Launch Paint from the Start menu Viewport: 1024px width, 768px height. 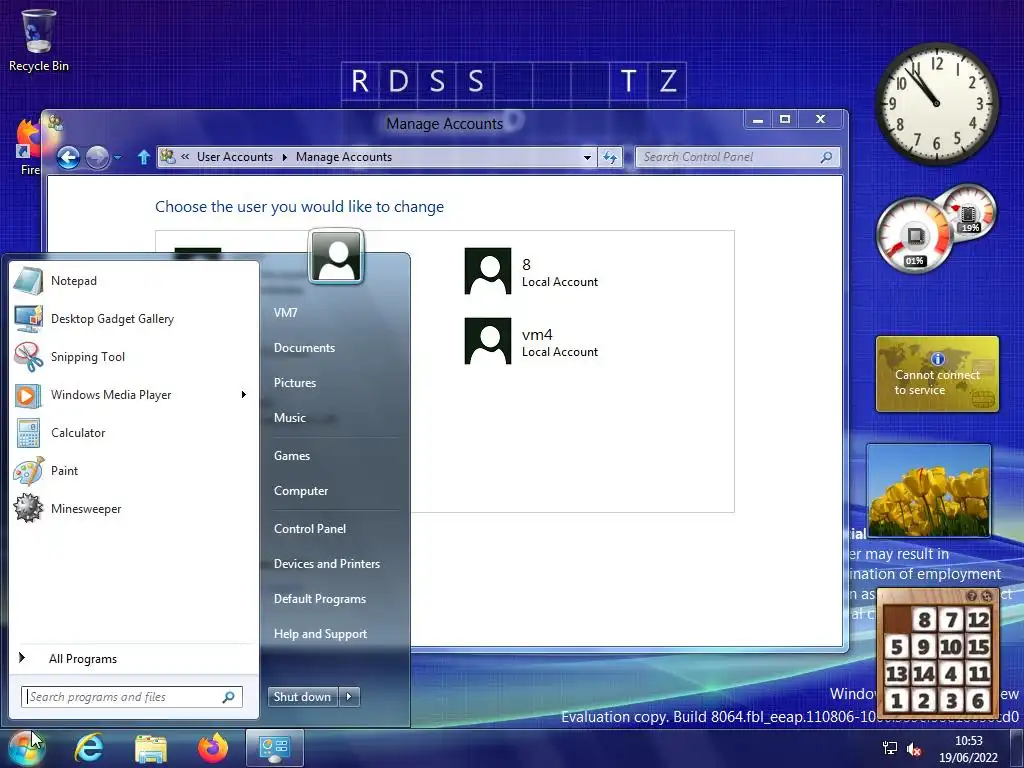134,470
